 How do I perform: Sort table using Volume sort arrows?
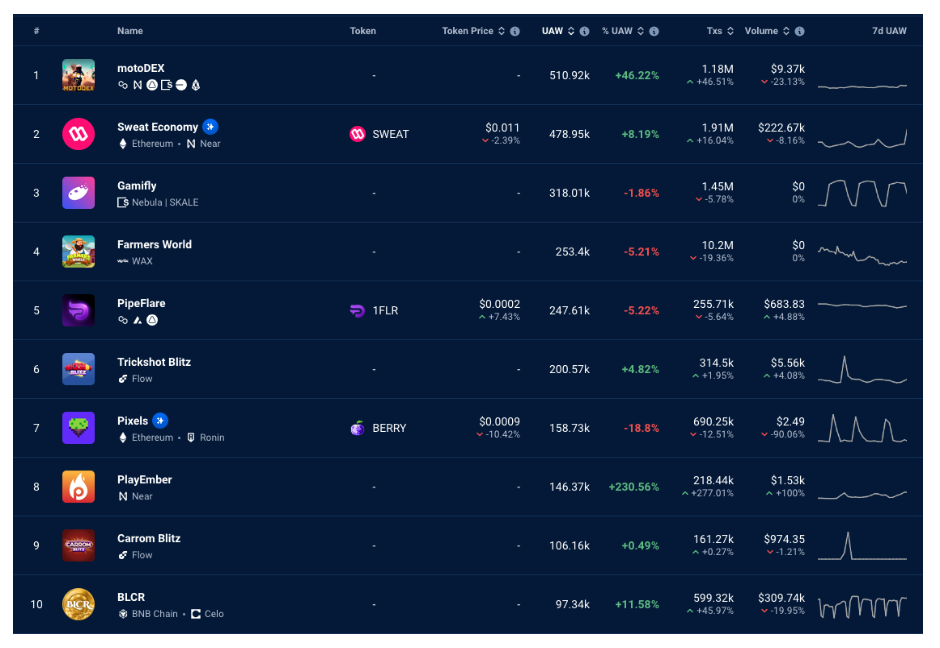coord(787,31)
